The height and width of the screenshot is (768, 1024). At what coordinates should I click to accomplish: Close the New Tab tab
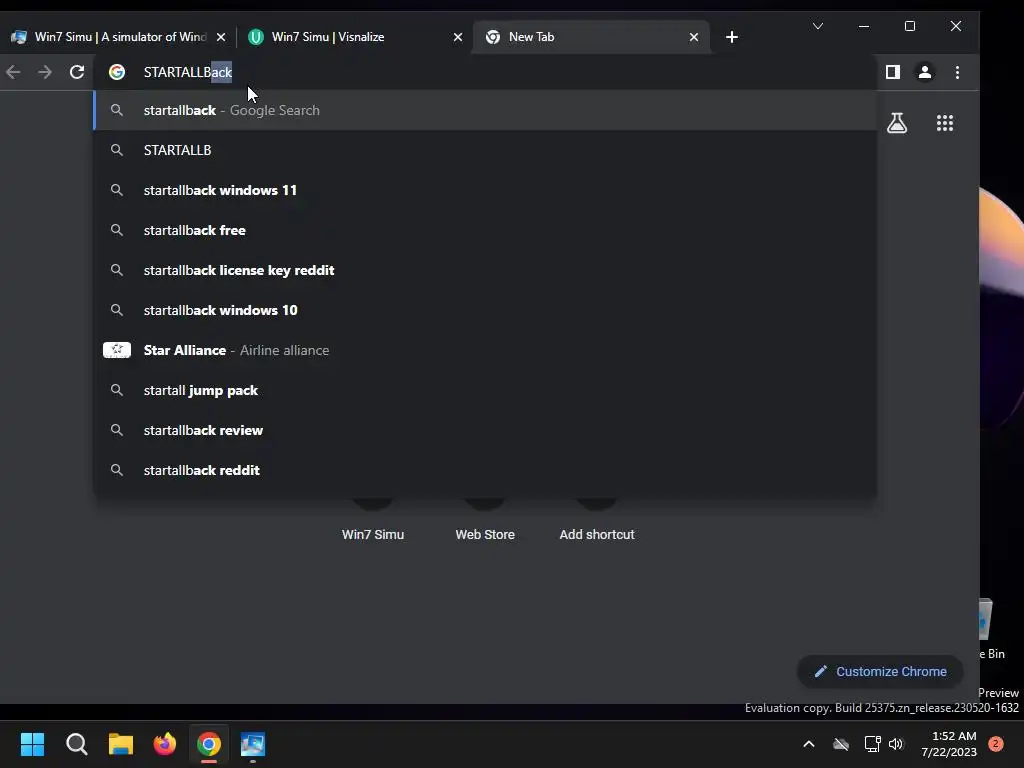[694, 37]
